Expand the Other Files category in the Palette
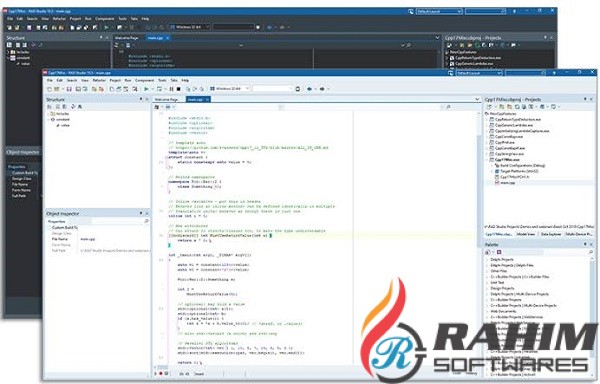 (x=487, y=271)
